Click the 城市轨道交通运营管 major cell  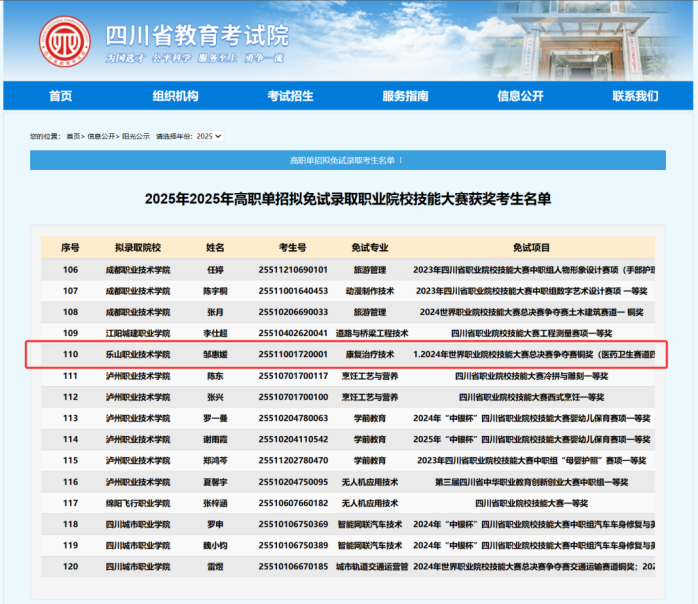372,567
